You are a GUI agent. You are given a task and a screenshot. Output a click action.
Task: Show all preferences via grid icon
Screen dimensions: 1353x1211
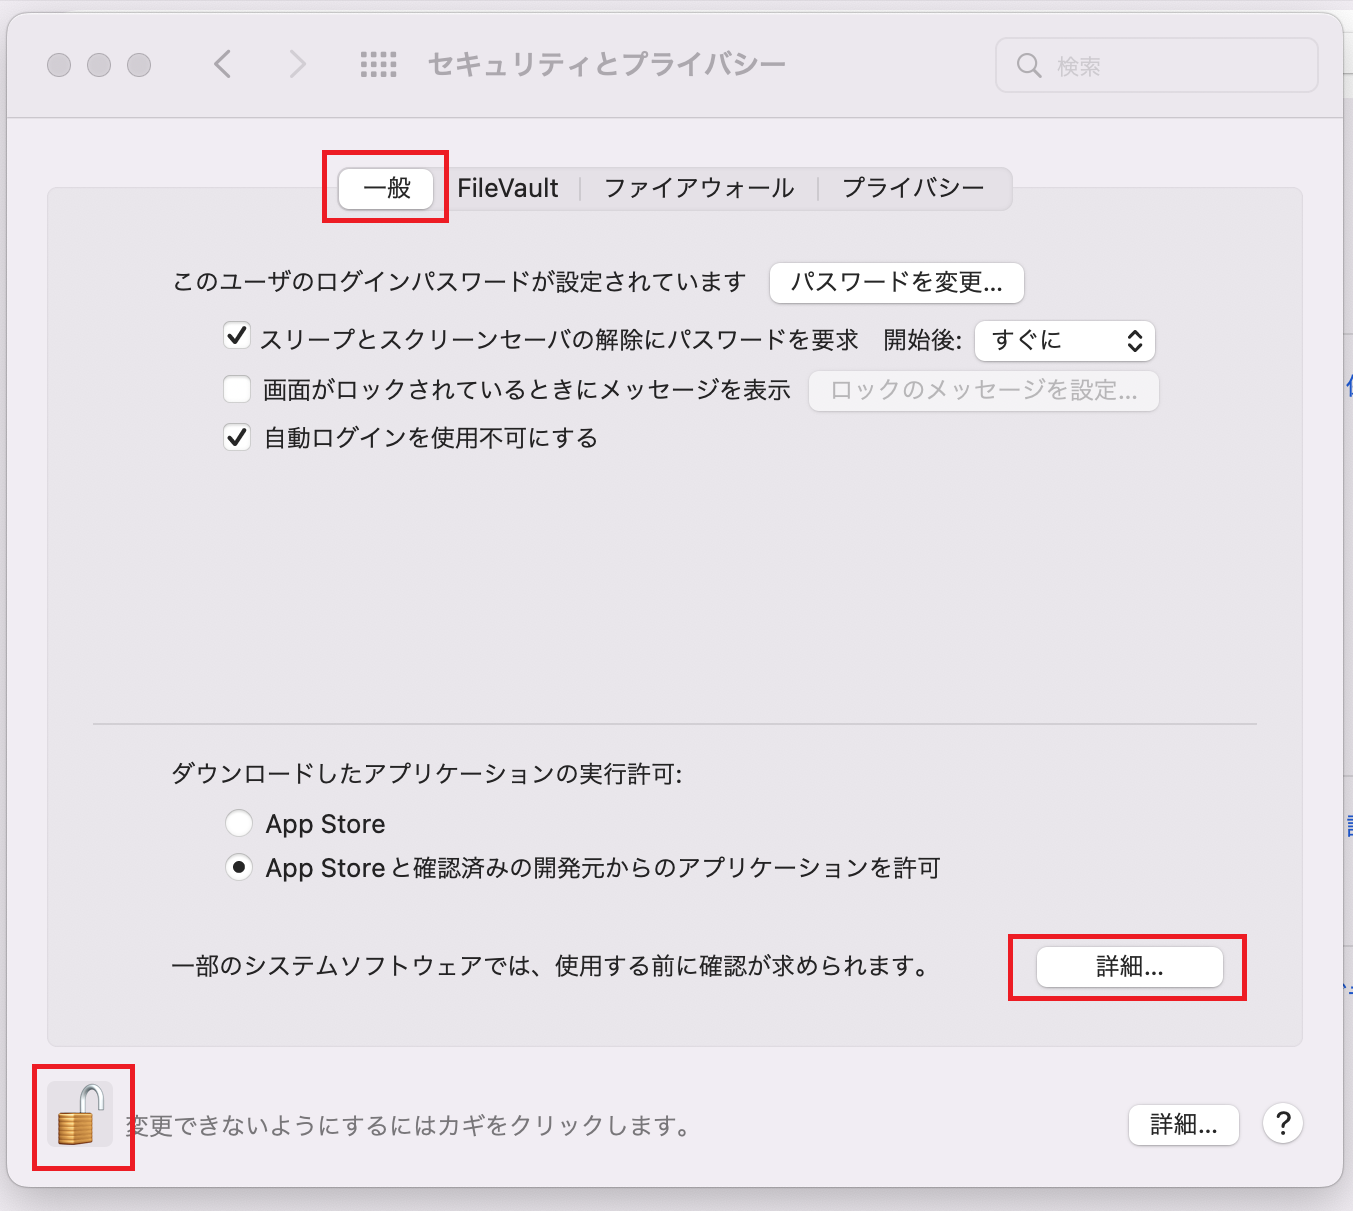point(378,65)
